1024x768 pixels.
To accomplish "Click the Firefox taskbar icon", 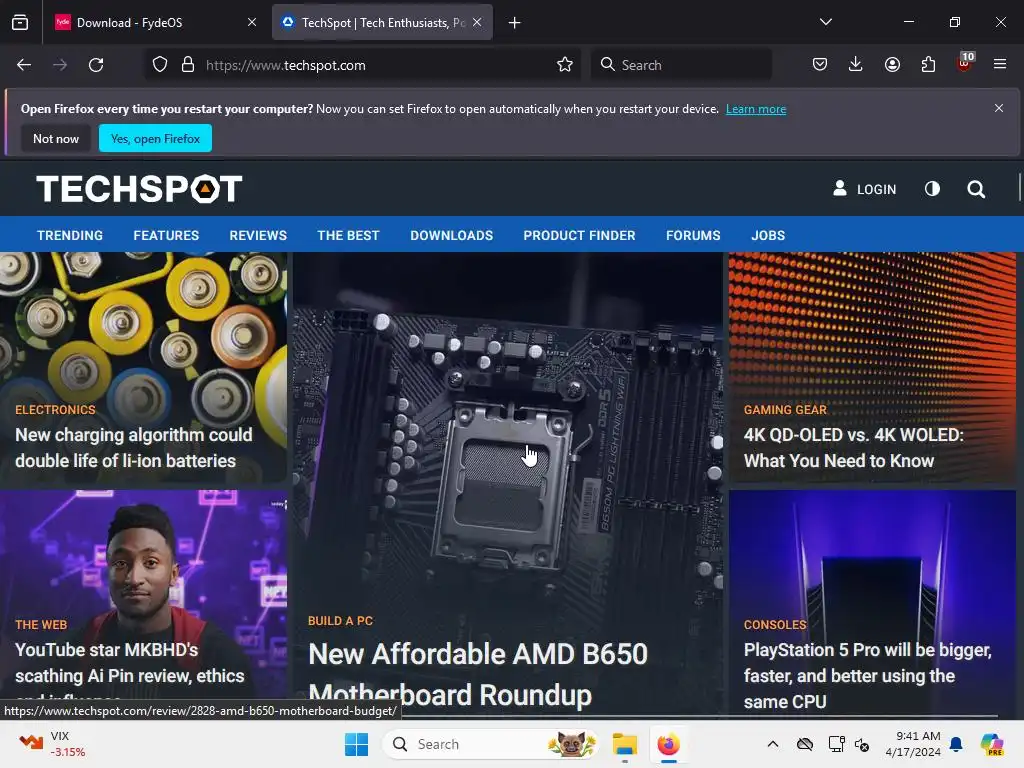I will [x=669, y=744].
